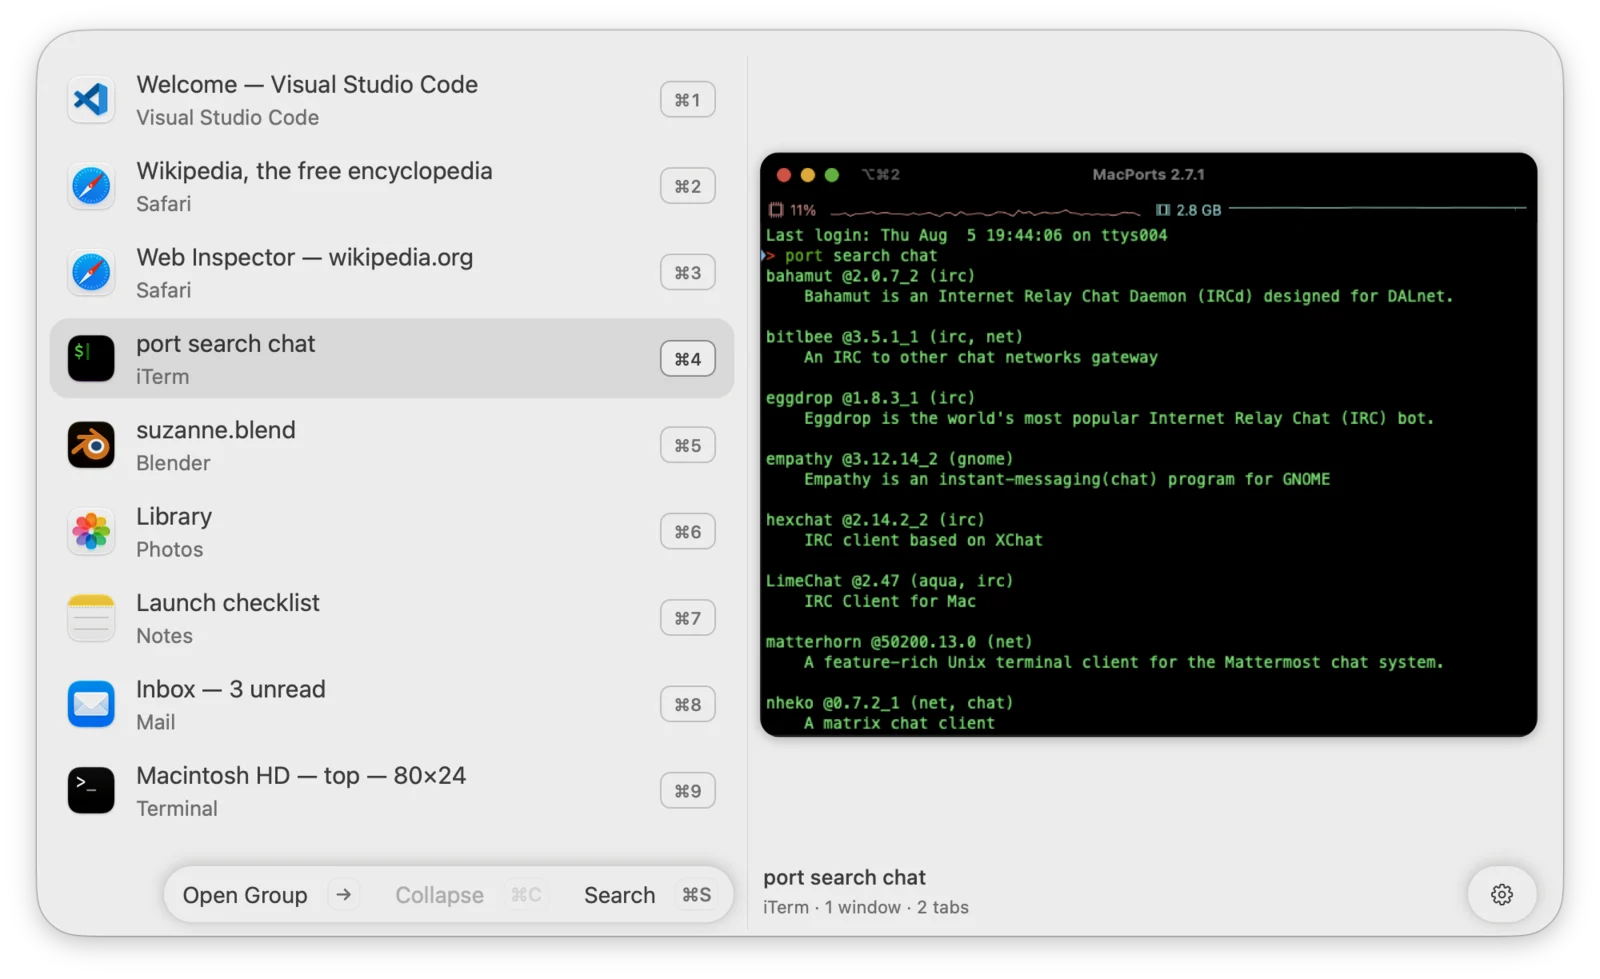Click the nheko @0.7.2_1 (net, chat) line
This screenshot has width=1600, height=979.
point(889,703)
